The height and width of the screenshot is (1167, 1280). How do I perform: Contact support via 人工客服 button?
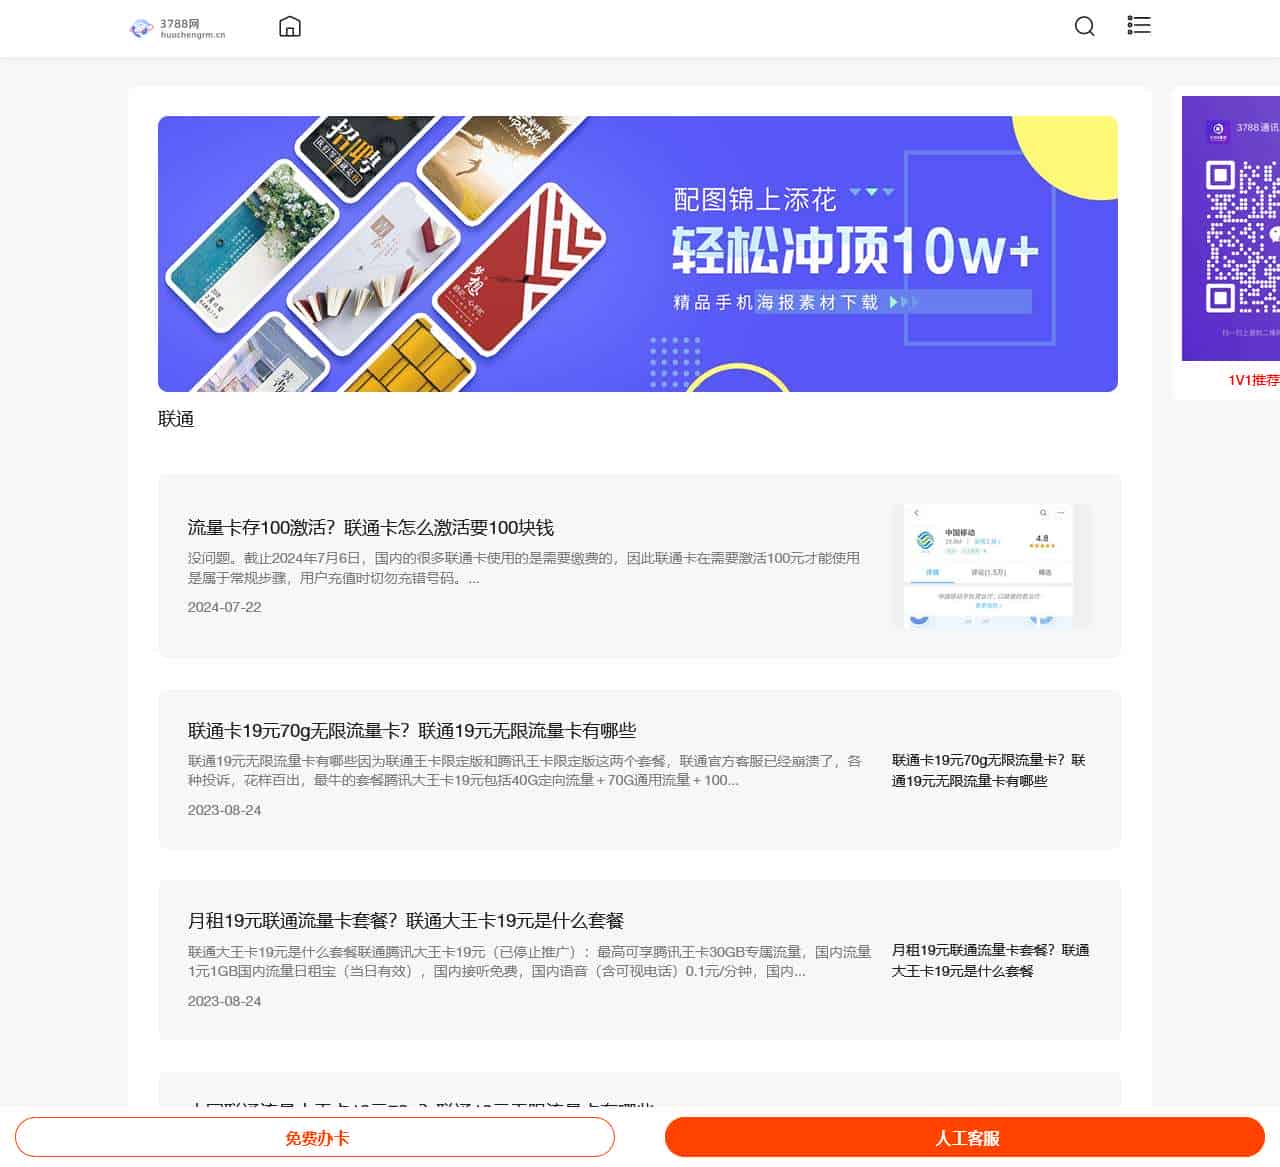965,1138
